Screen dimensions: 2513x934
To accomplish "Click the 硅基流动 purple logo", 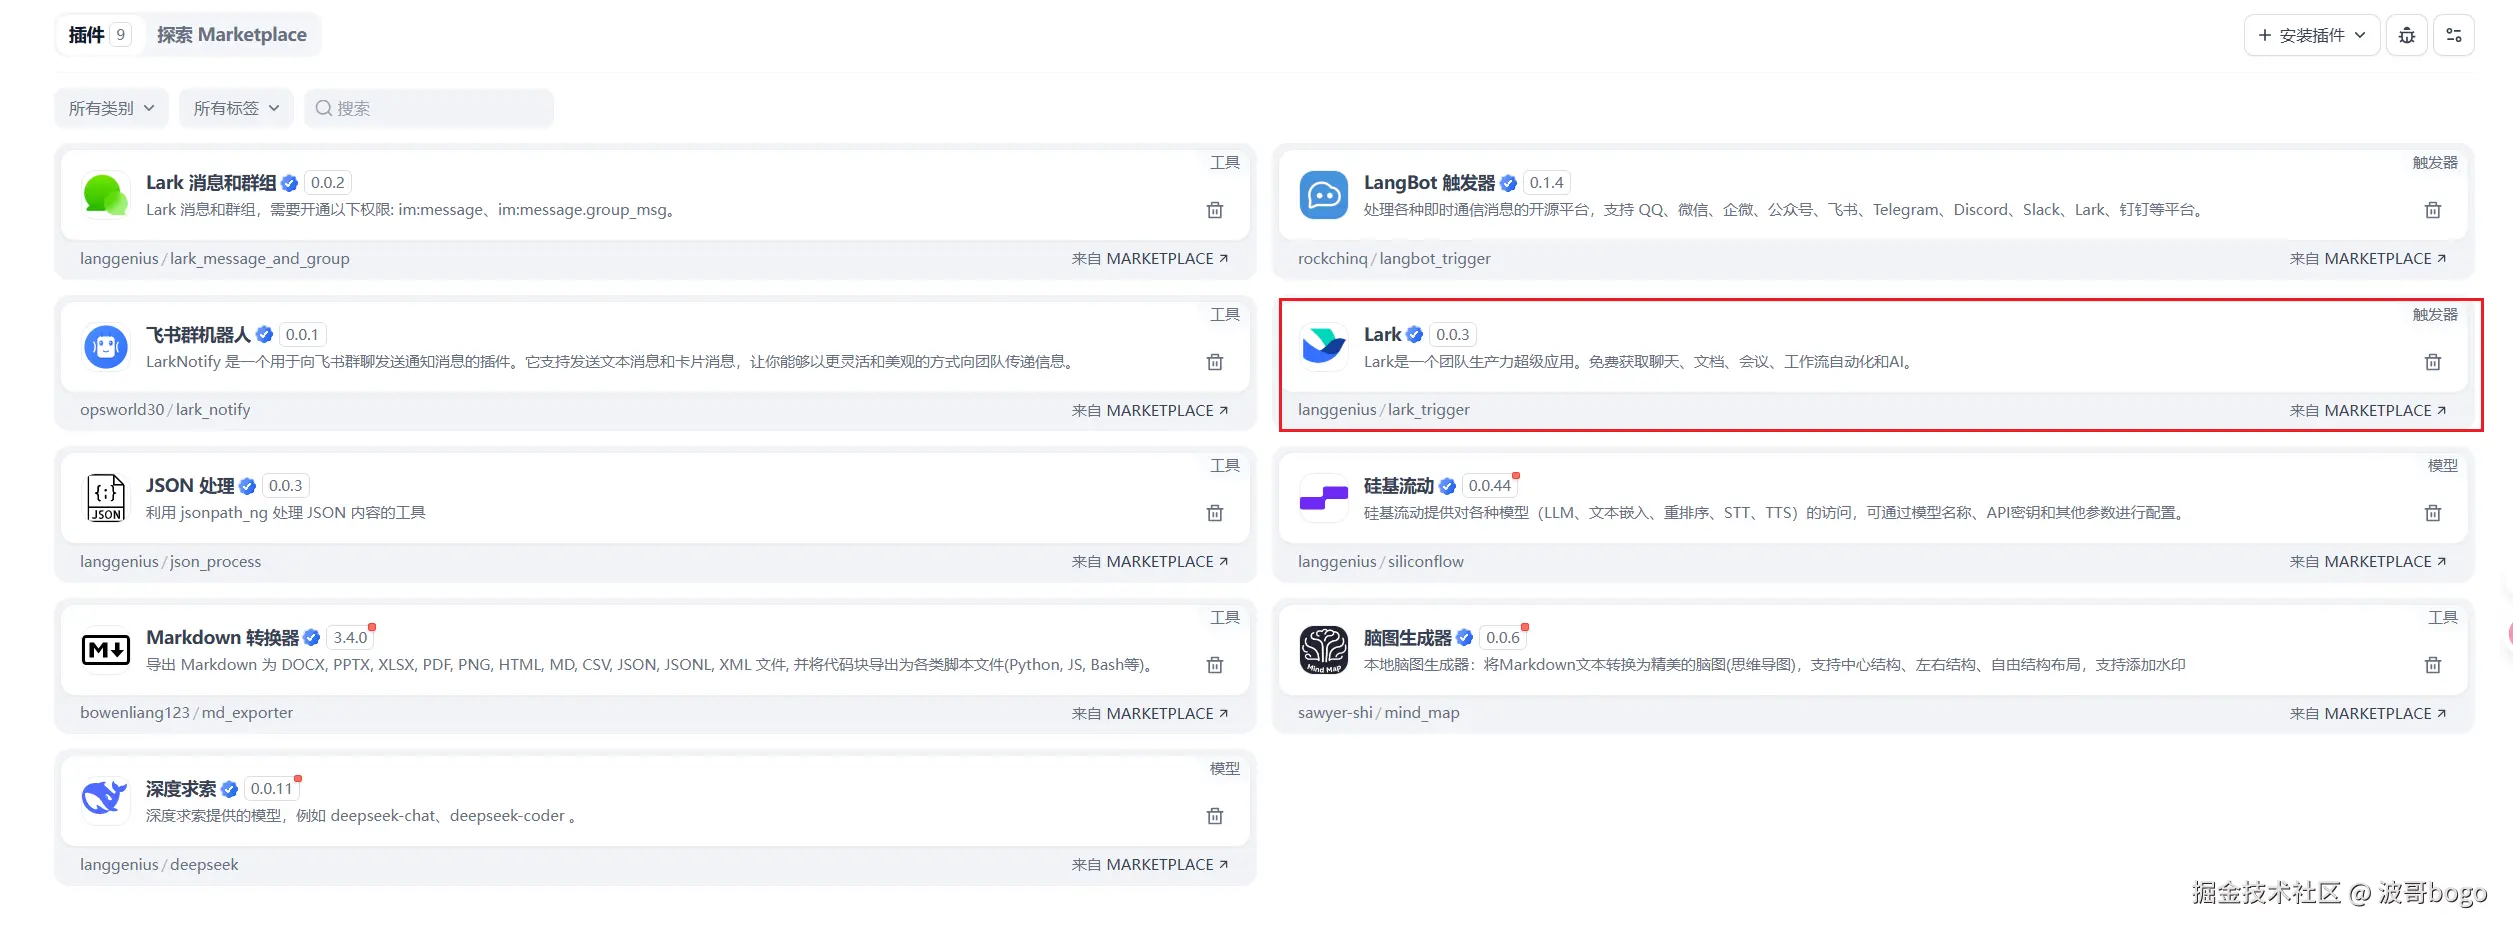I will point(1323,498).
